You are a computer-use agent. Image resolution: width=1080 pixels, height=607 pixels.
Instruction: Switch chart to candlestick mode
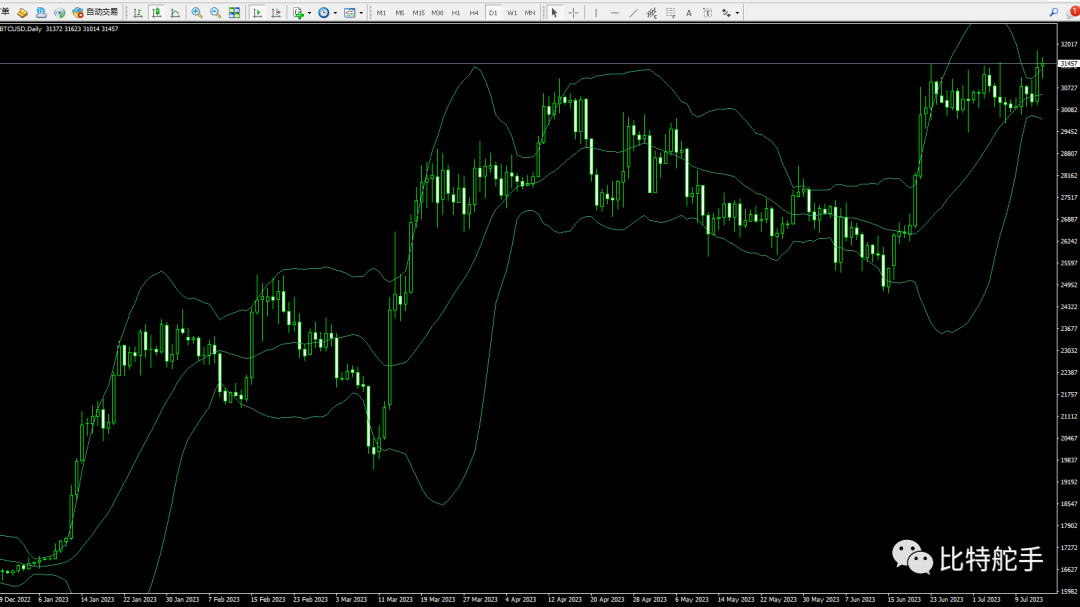point(156,12)
